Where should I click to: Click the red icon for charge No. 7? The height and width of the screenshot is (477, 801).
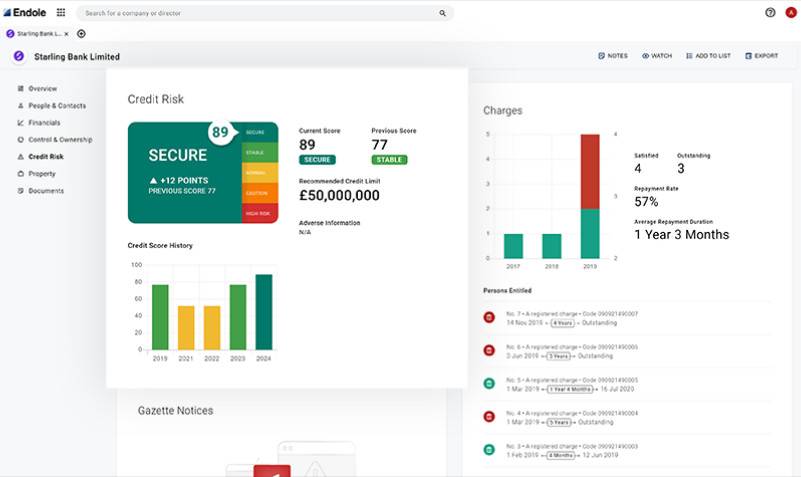click(x=489, y=317)
